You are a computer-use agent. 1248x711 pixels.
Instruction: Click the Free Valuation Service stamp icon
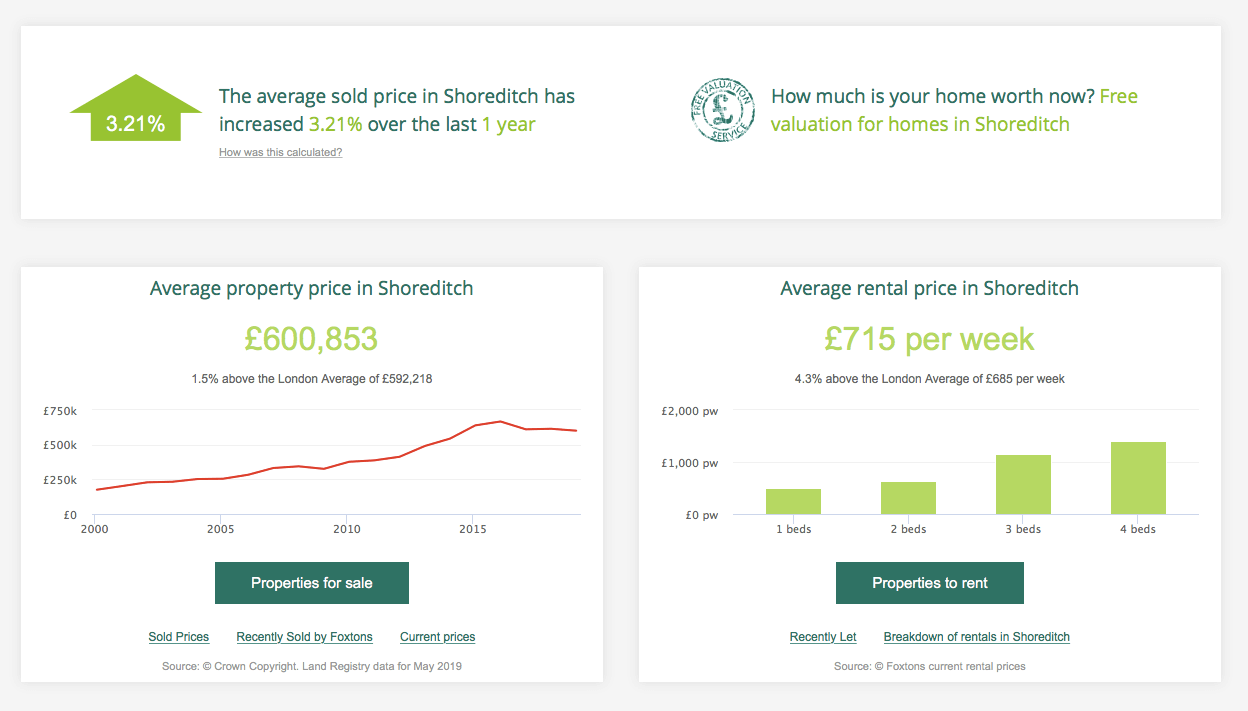point(725,110)
